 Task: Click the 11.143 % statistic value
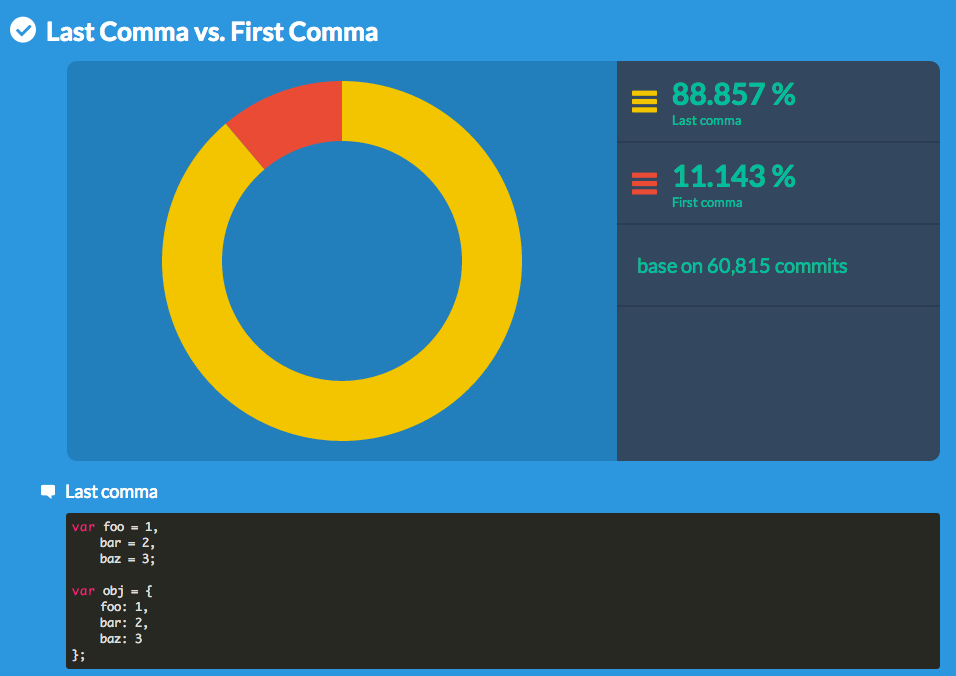[733, 176]
